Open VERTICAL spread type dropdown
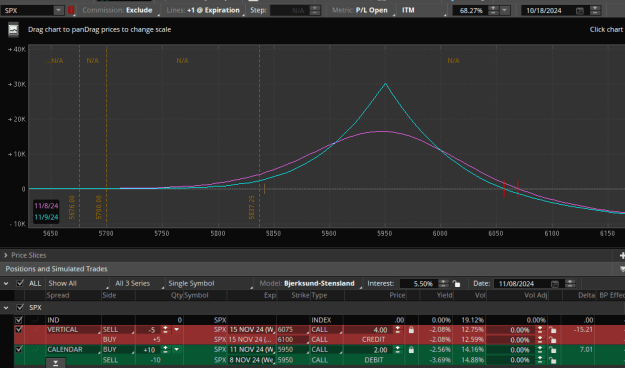 pyautogui.click(x=73, y=330)
